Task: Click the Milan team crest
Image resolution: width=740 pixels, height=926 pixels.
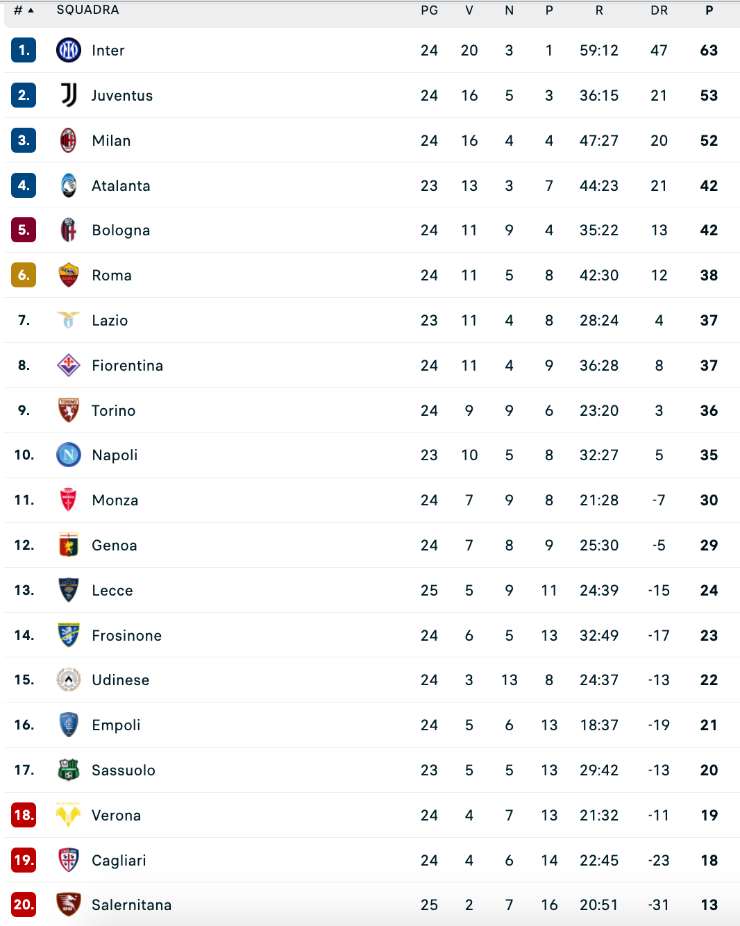Action: click(x=68, y=140)
